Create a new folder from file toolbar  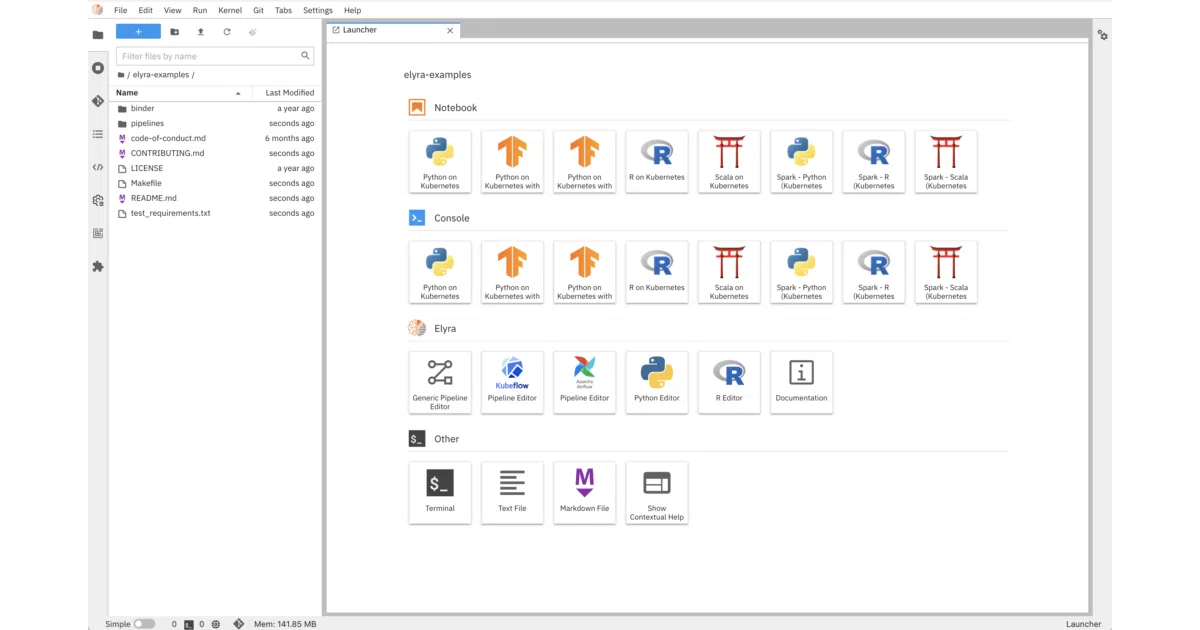175,32
